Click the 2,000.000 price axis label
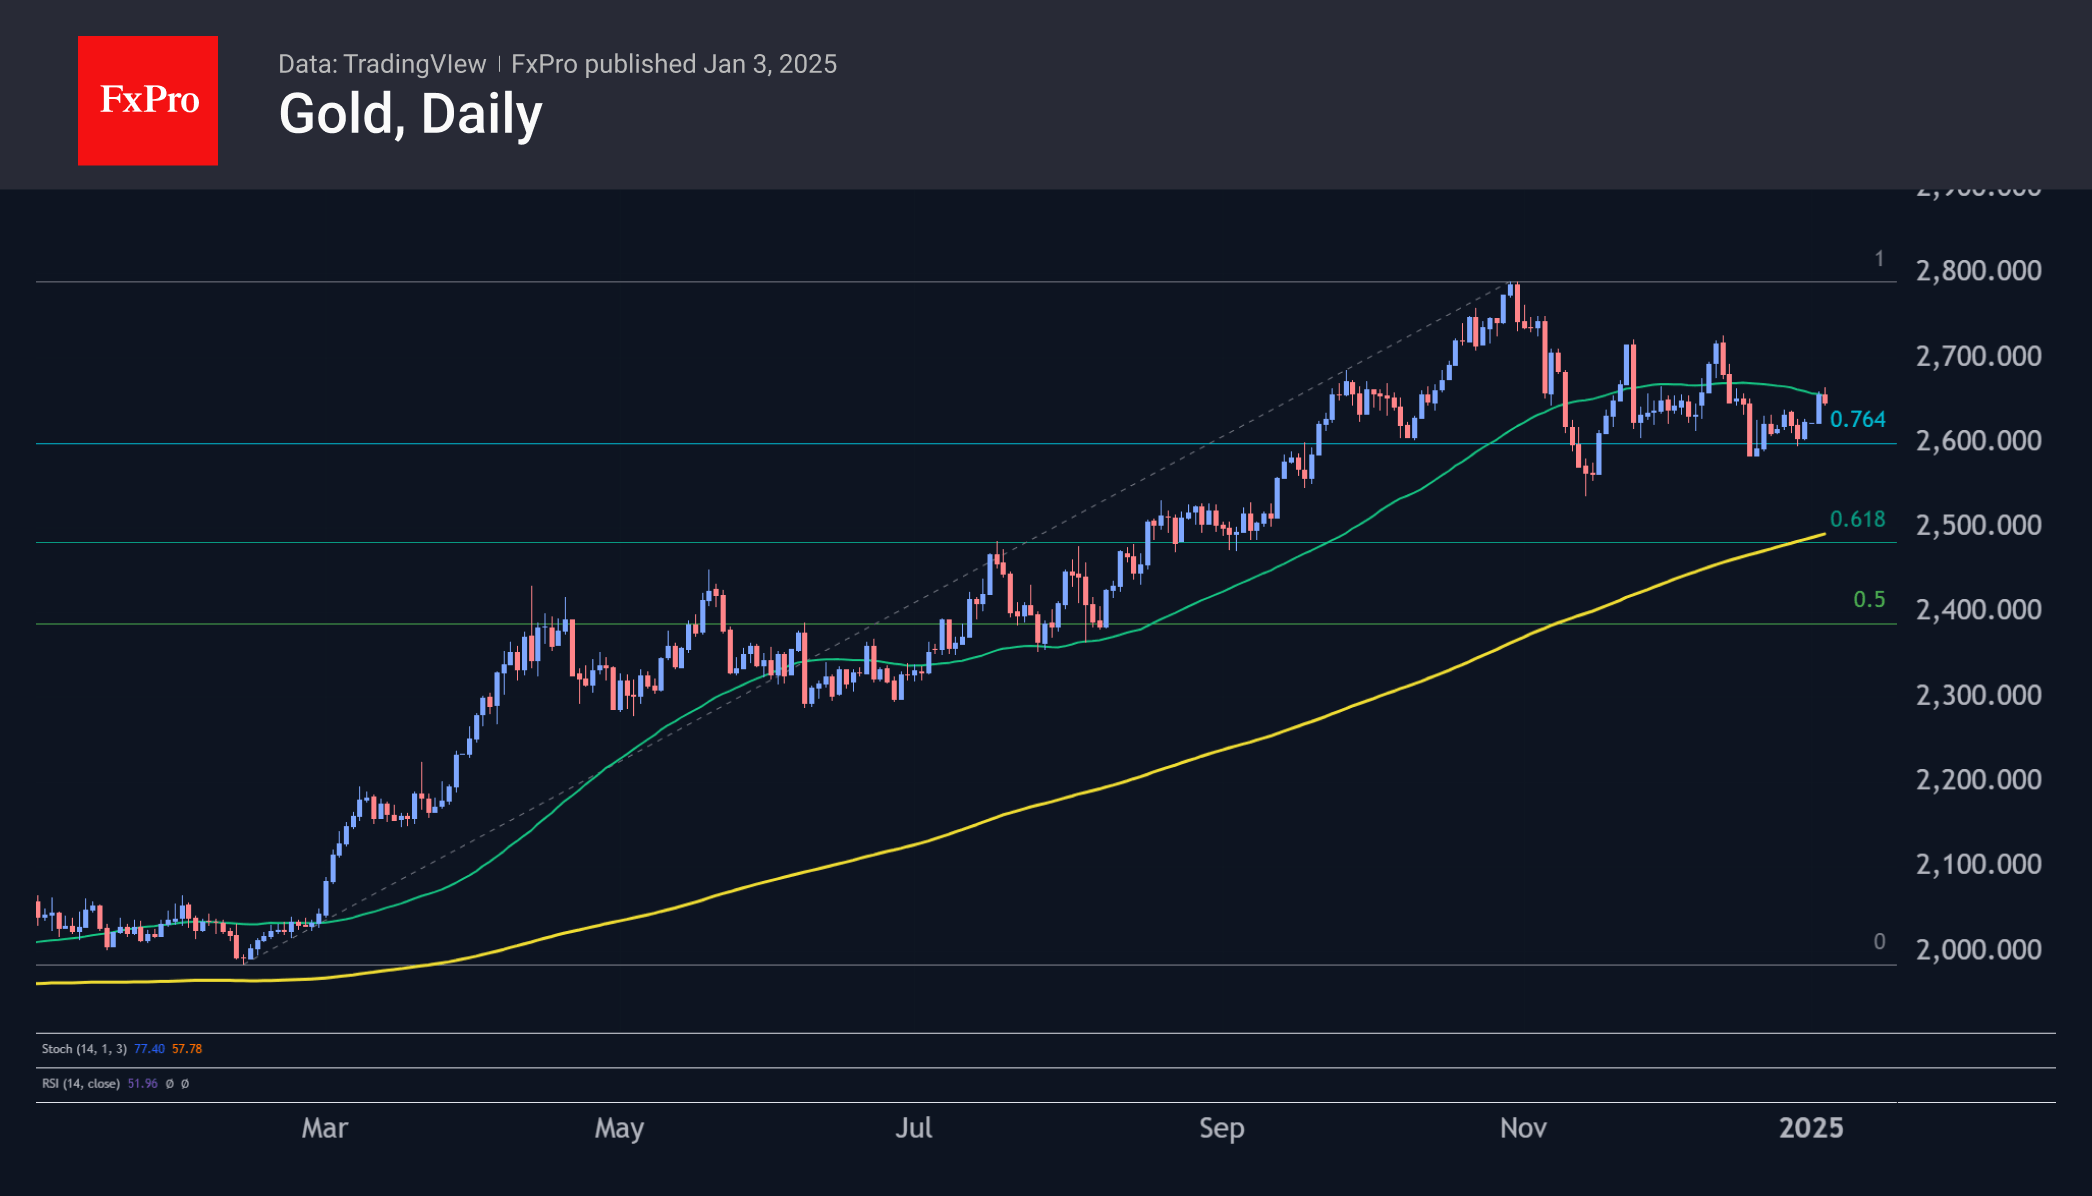 (x=1978, y=949)
